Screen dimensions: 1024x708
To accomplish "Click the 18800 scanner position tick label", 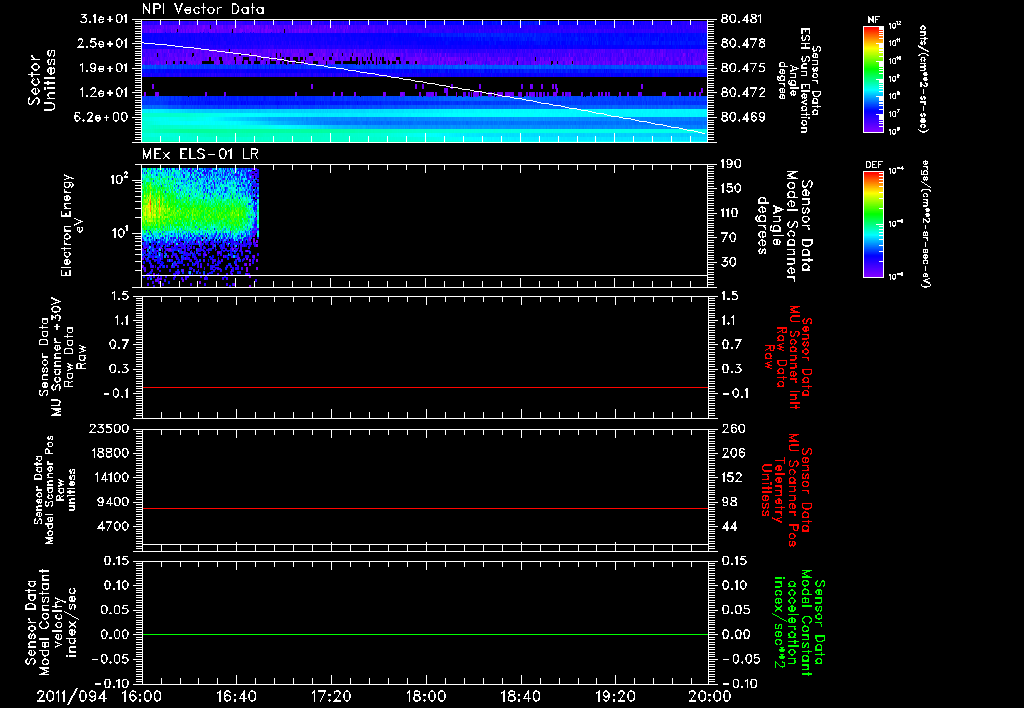I will coord(110,453).
